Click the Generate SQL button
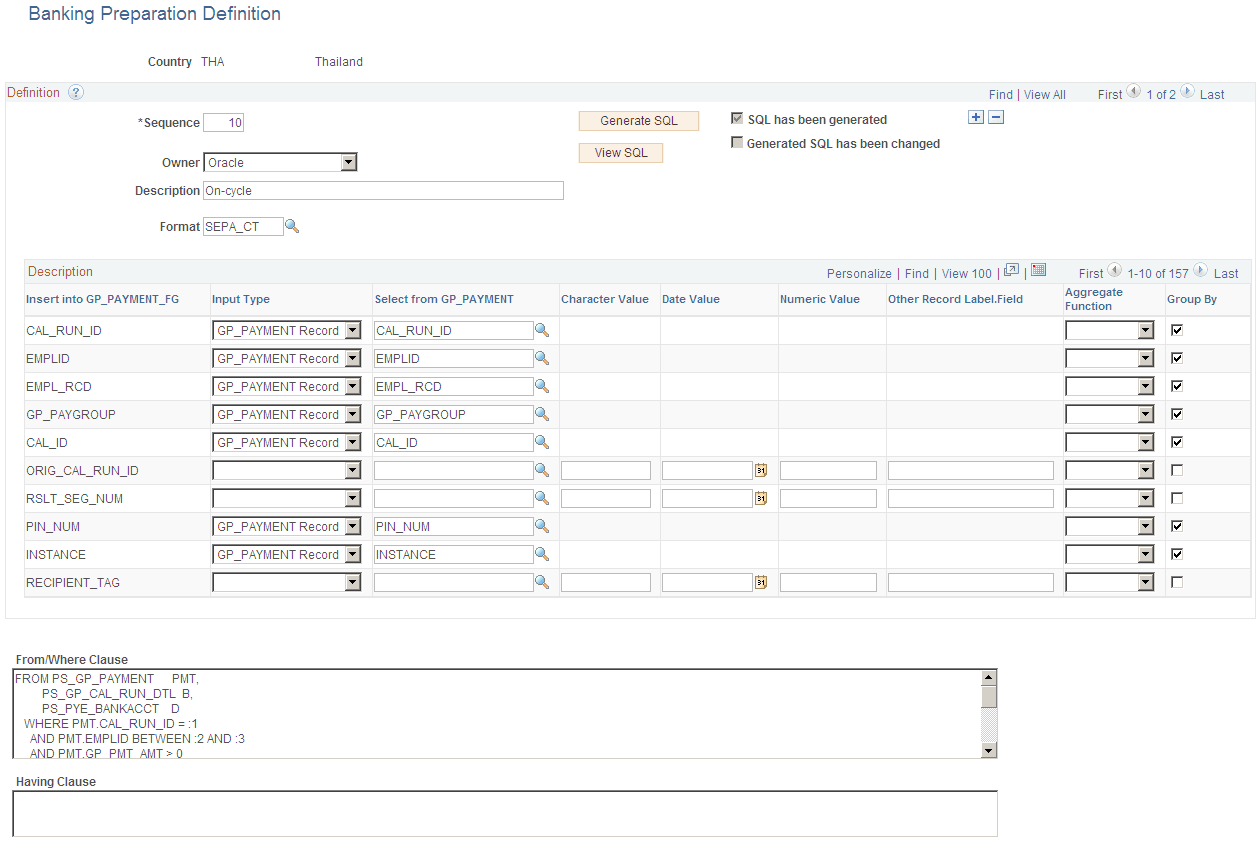 coord(638,120)
